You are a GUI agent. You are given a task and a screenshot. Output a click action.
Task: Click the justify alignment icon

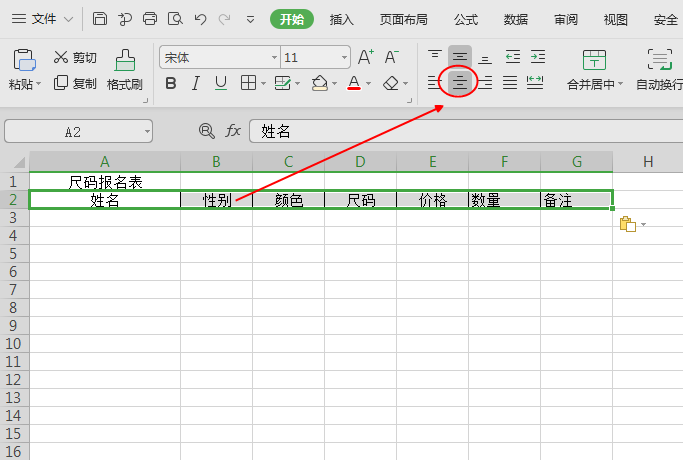point(510,82)
